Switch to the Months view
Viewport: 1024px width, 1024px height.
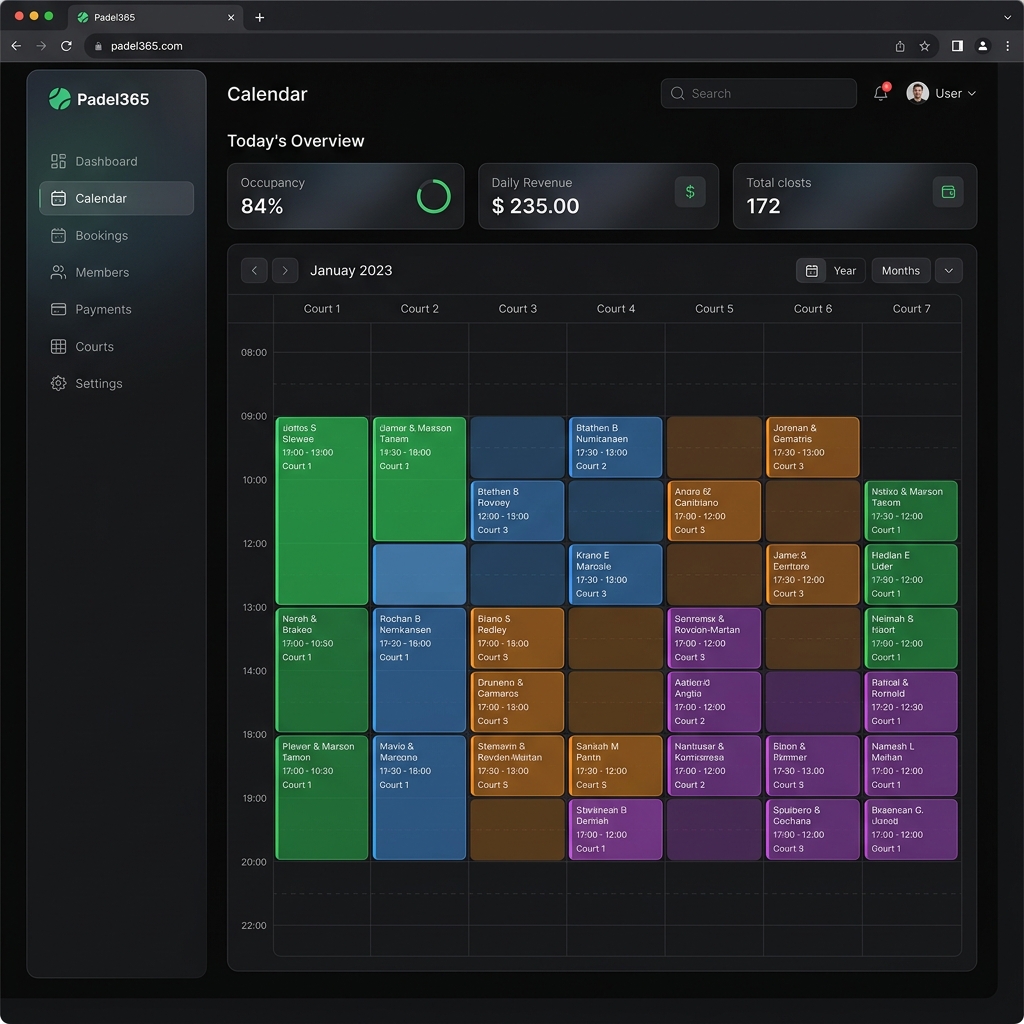(900, 271)
